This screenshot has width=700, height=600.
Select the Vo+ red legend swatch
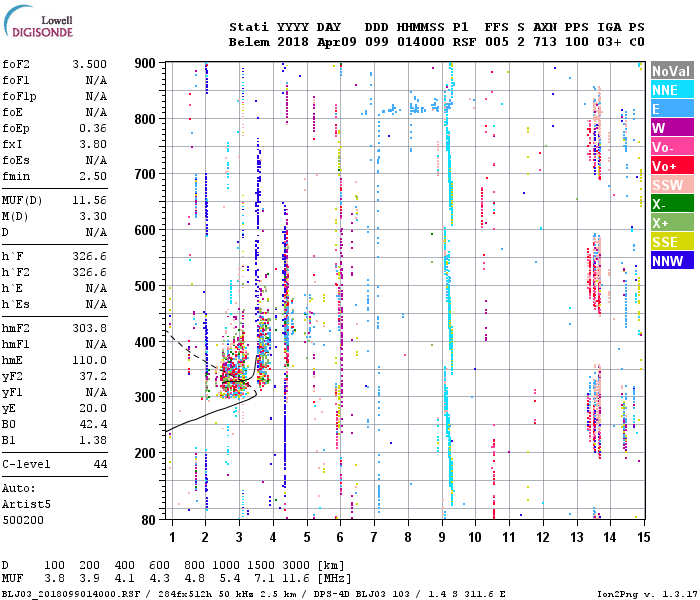[672, 166]
